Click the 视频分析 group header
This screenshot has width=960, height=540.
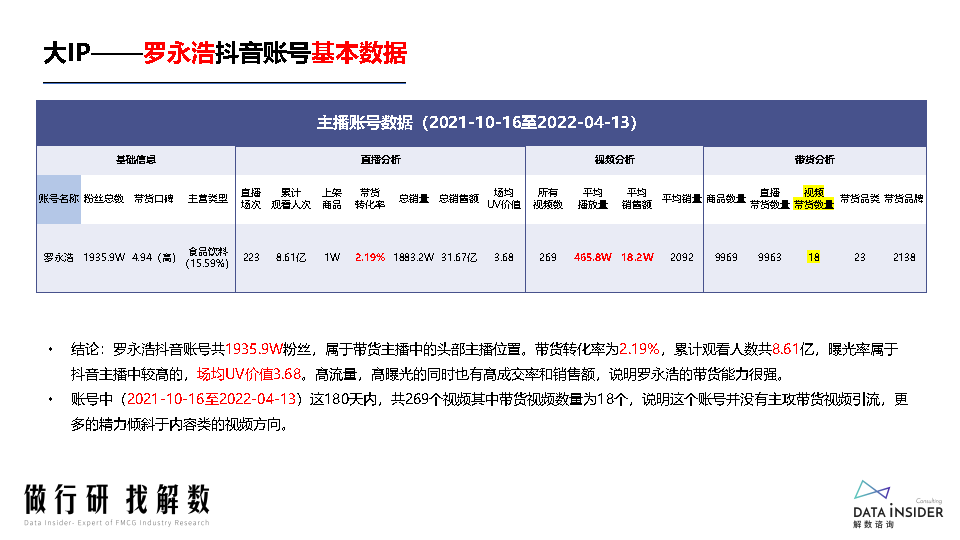tap(614, 160)
